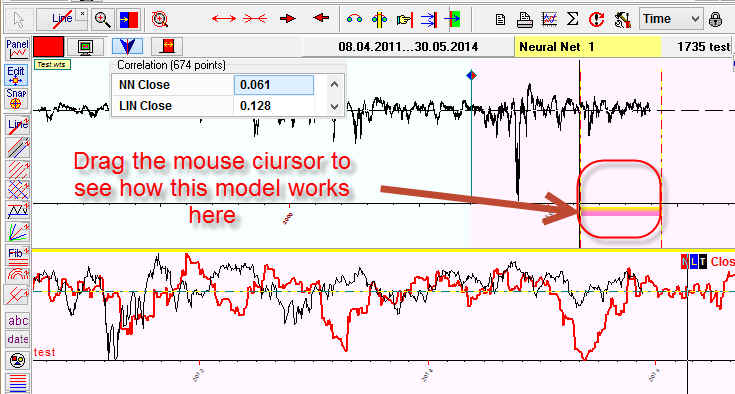Toggle the blue V-shaped button
Screen dimensions: 735x394
127,46
